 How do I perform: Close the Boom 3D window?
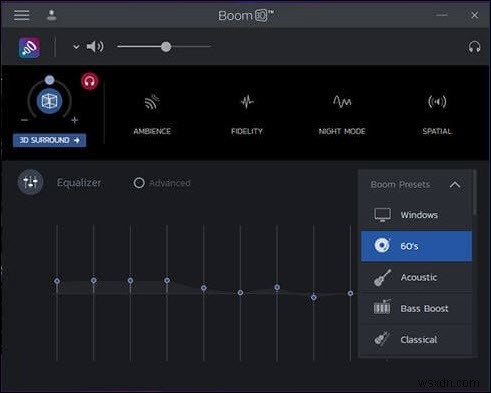(475, 15)
